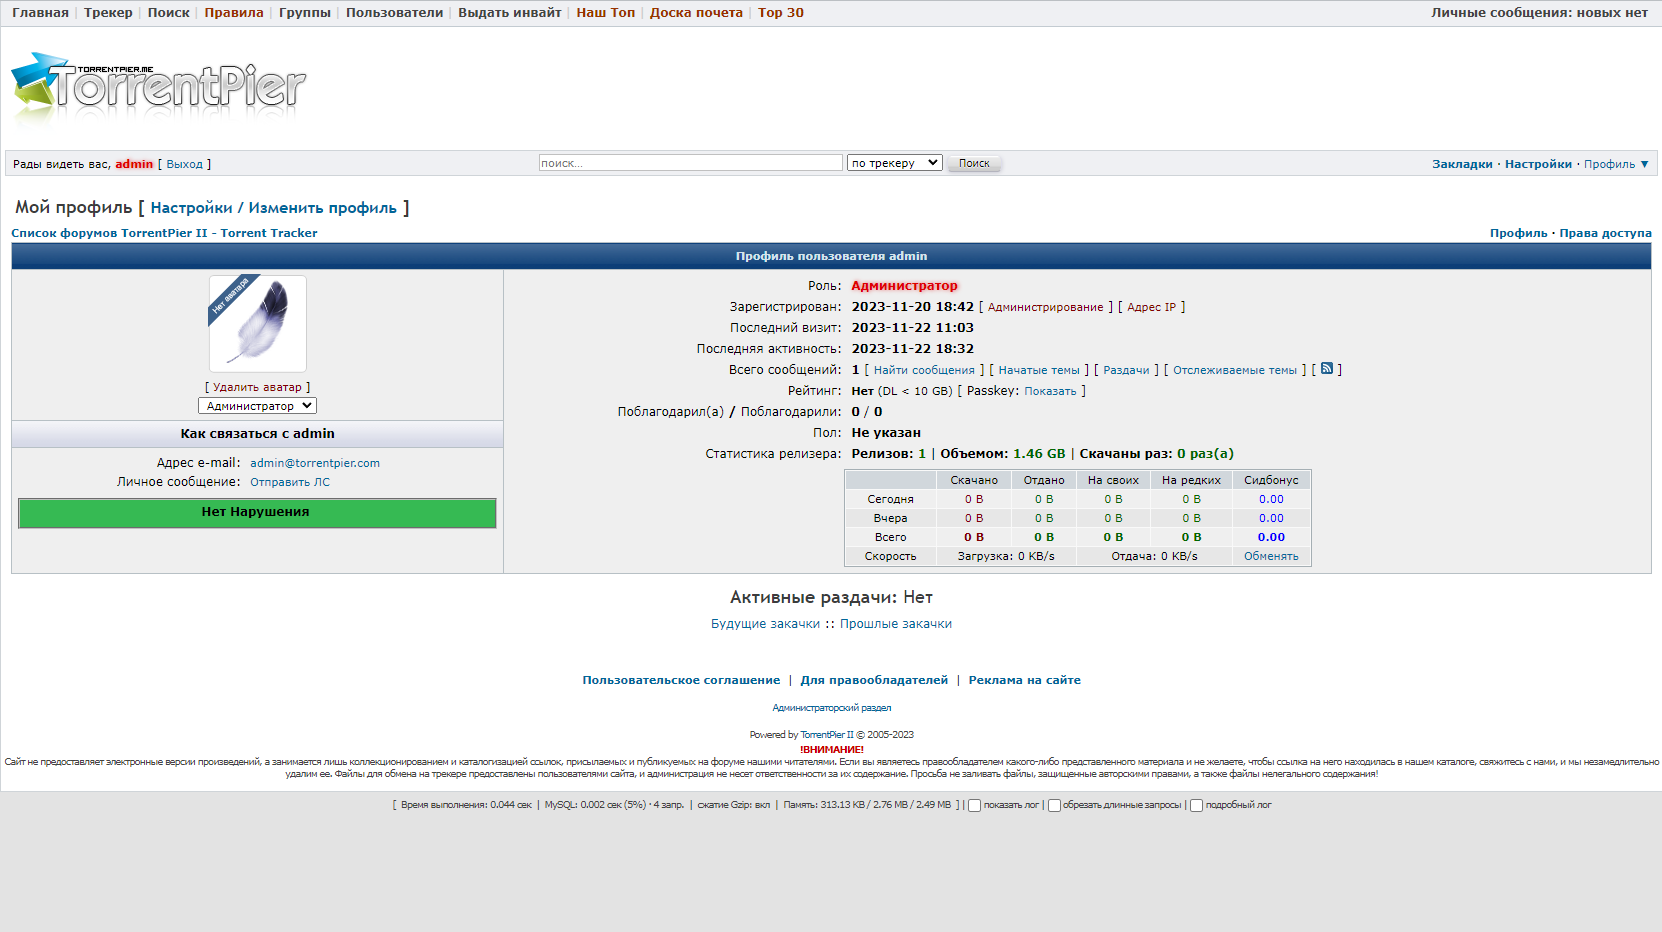Viewport: 1662px width, 932px height.
Task: Click the feather avatar image
Action: [258, 324]
